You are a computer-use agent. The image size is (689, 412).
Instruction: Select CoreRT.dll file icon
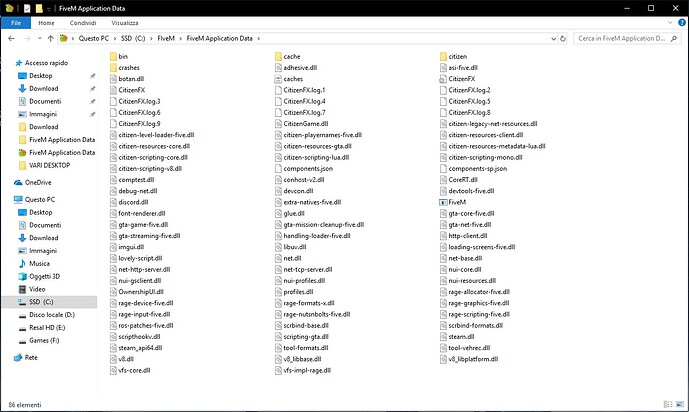pos(443,180)
